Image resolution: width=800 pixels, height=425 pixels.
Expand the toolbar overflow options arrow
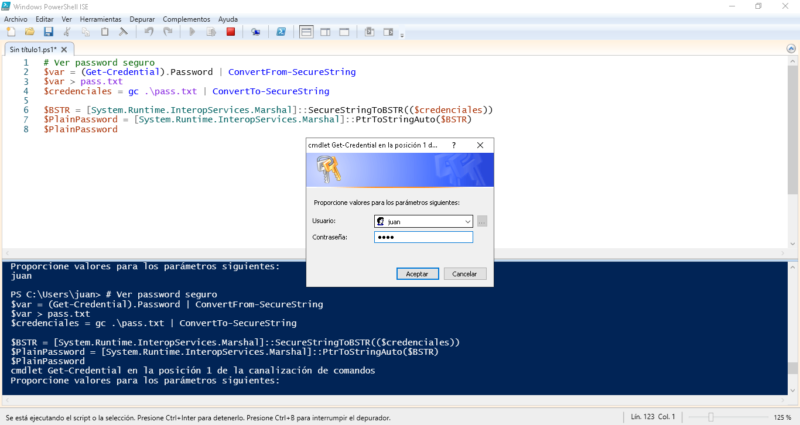point(402,35)
